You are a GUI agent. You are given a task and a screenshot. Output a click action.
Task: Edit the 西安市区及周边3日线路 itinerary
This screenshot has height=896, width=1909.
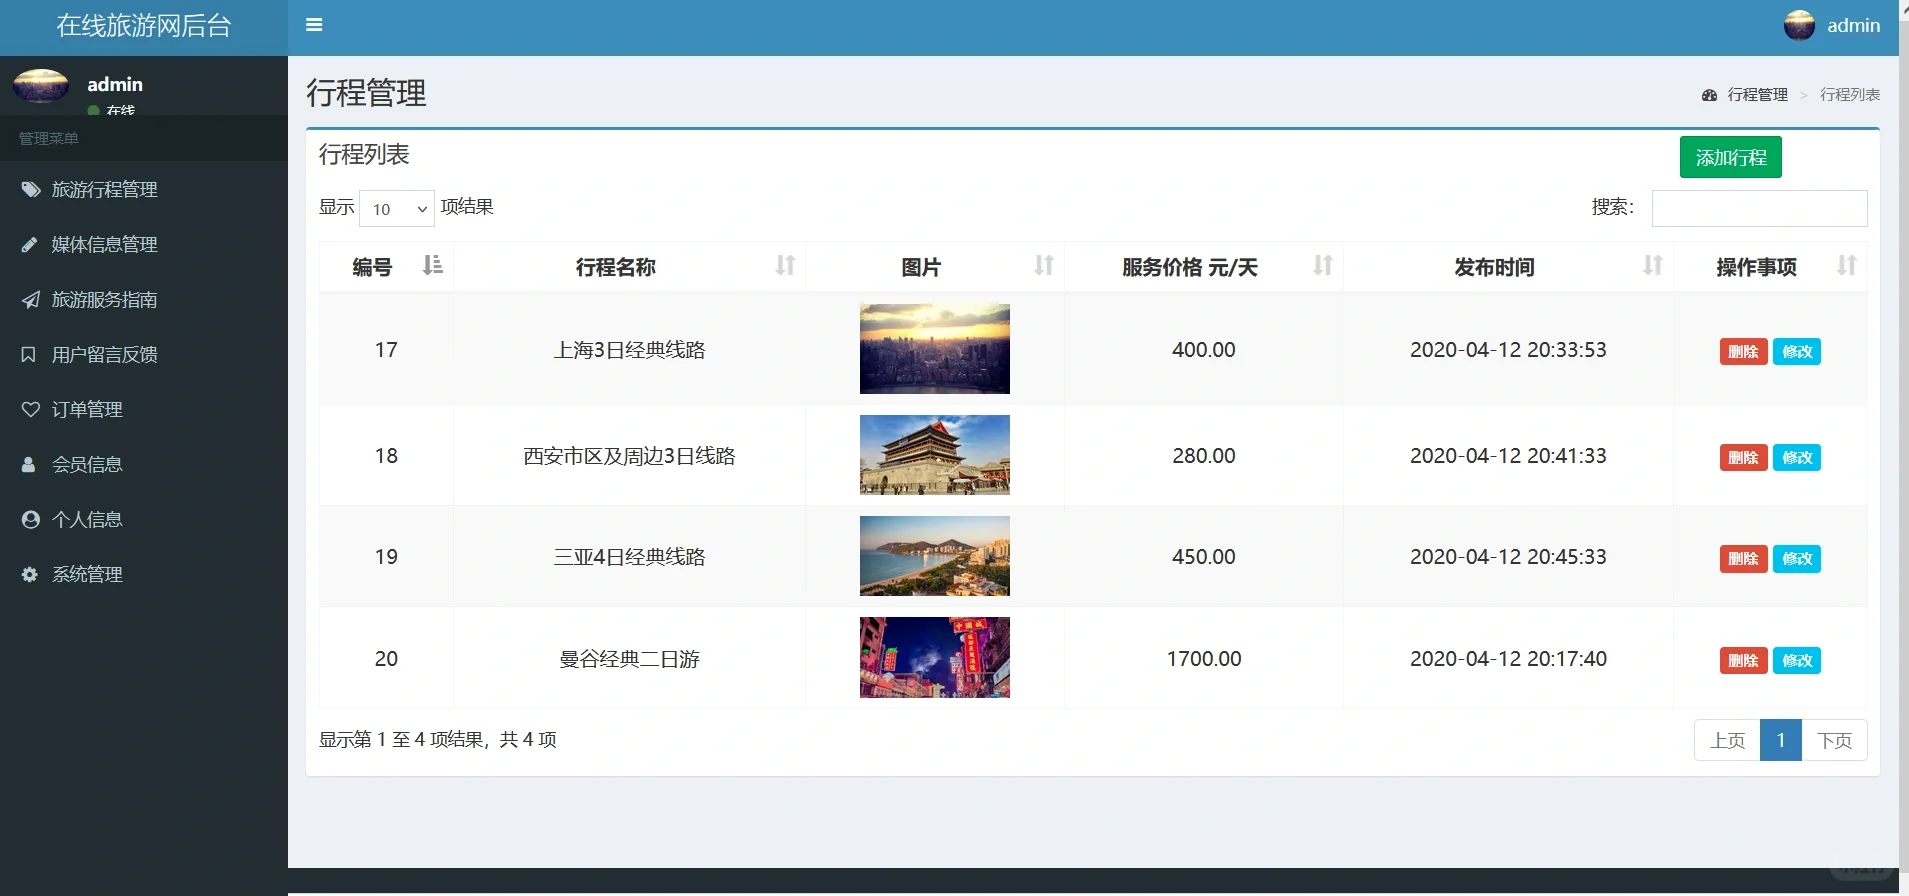click(1797, 457)
